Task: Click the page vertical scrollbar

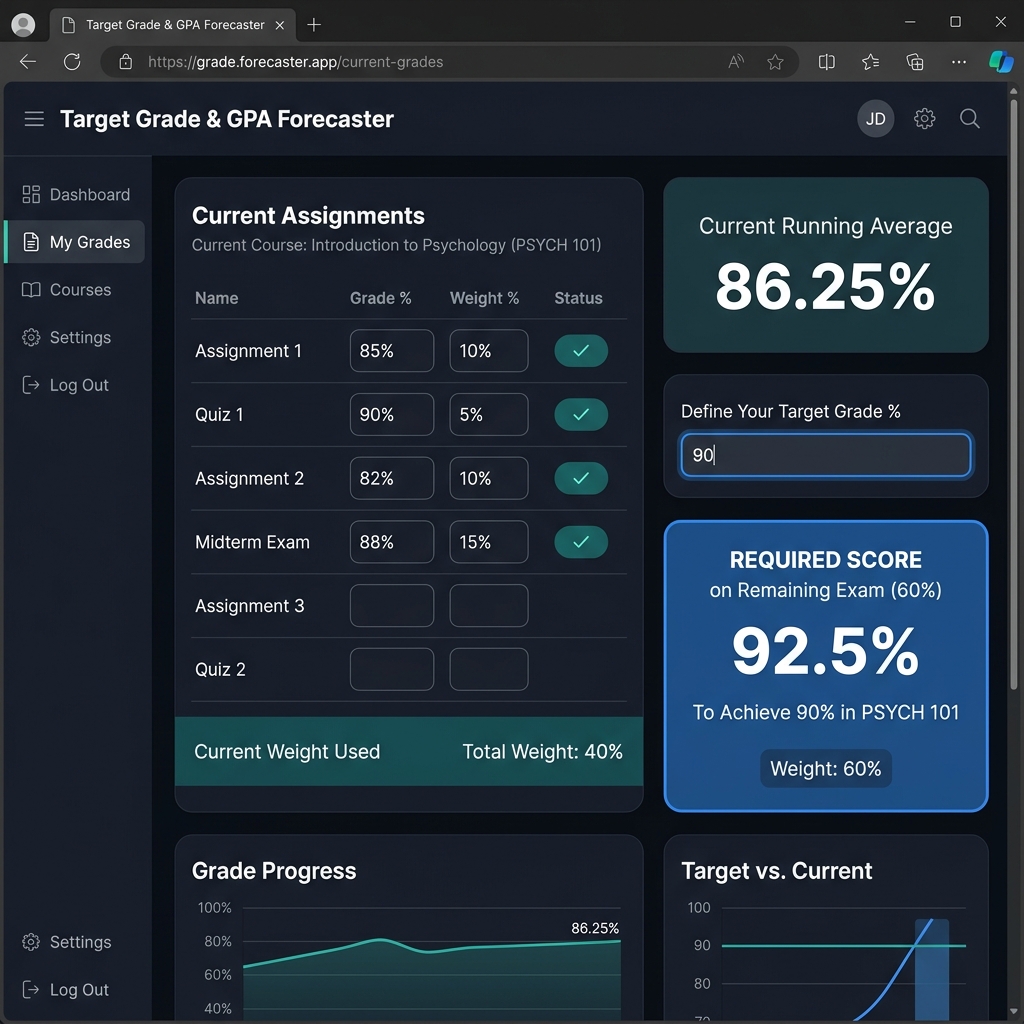Action: [1014, 392]
